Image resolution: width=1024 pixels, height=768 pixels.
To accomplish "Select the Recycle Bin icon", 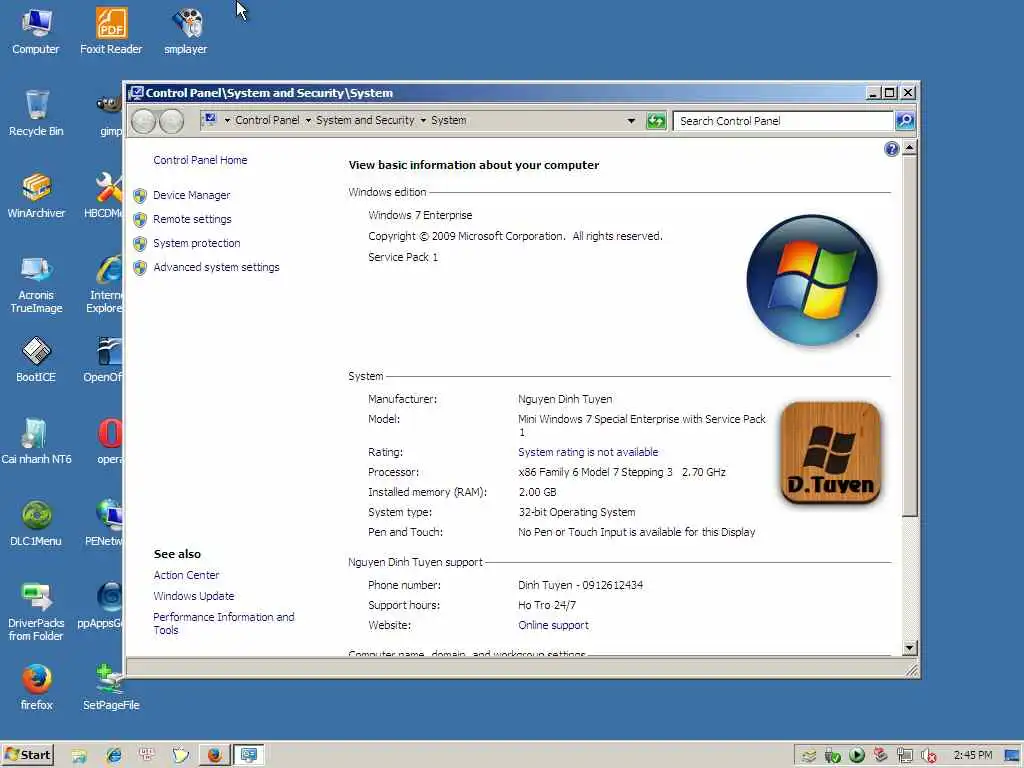I will point(36,113).
